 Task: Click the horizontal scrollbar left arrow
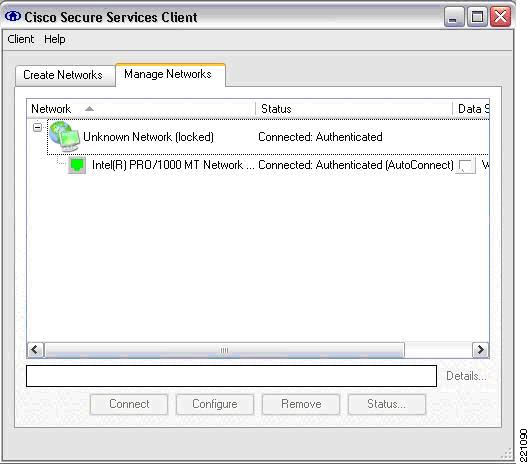coord(35,350)
